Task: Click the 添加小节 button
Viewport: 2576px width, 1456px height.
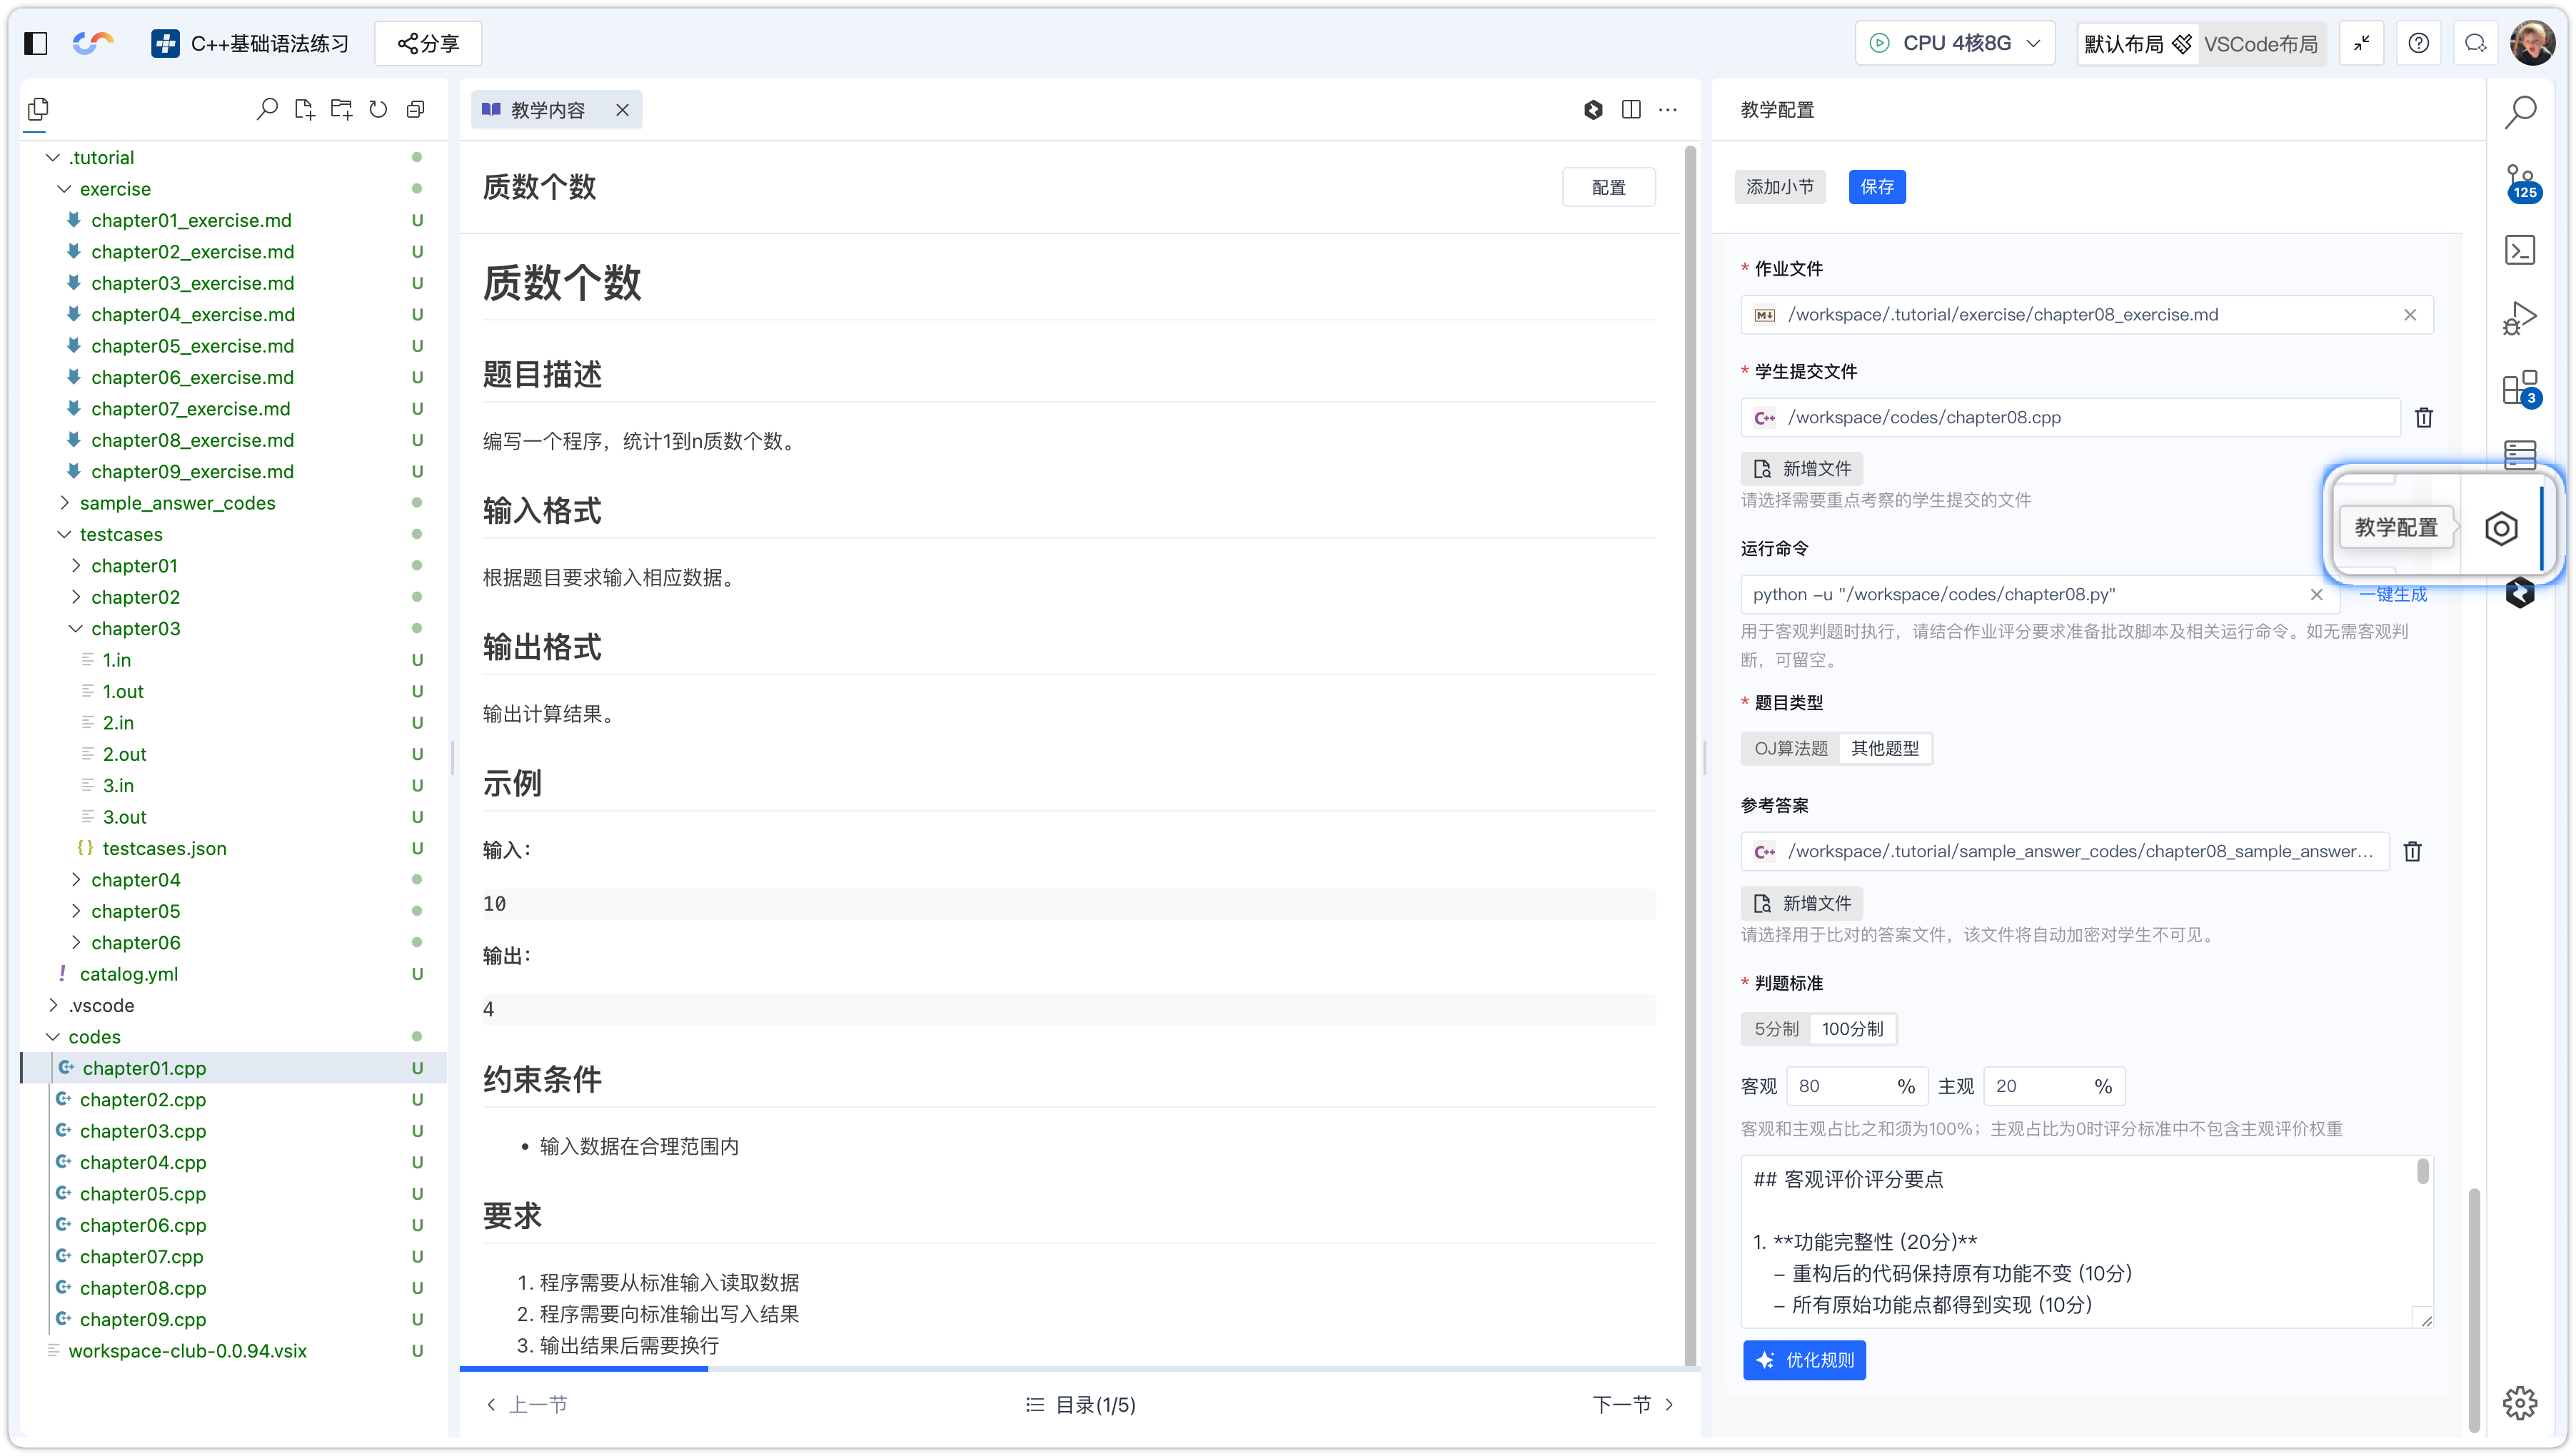Action: 1780,187
